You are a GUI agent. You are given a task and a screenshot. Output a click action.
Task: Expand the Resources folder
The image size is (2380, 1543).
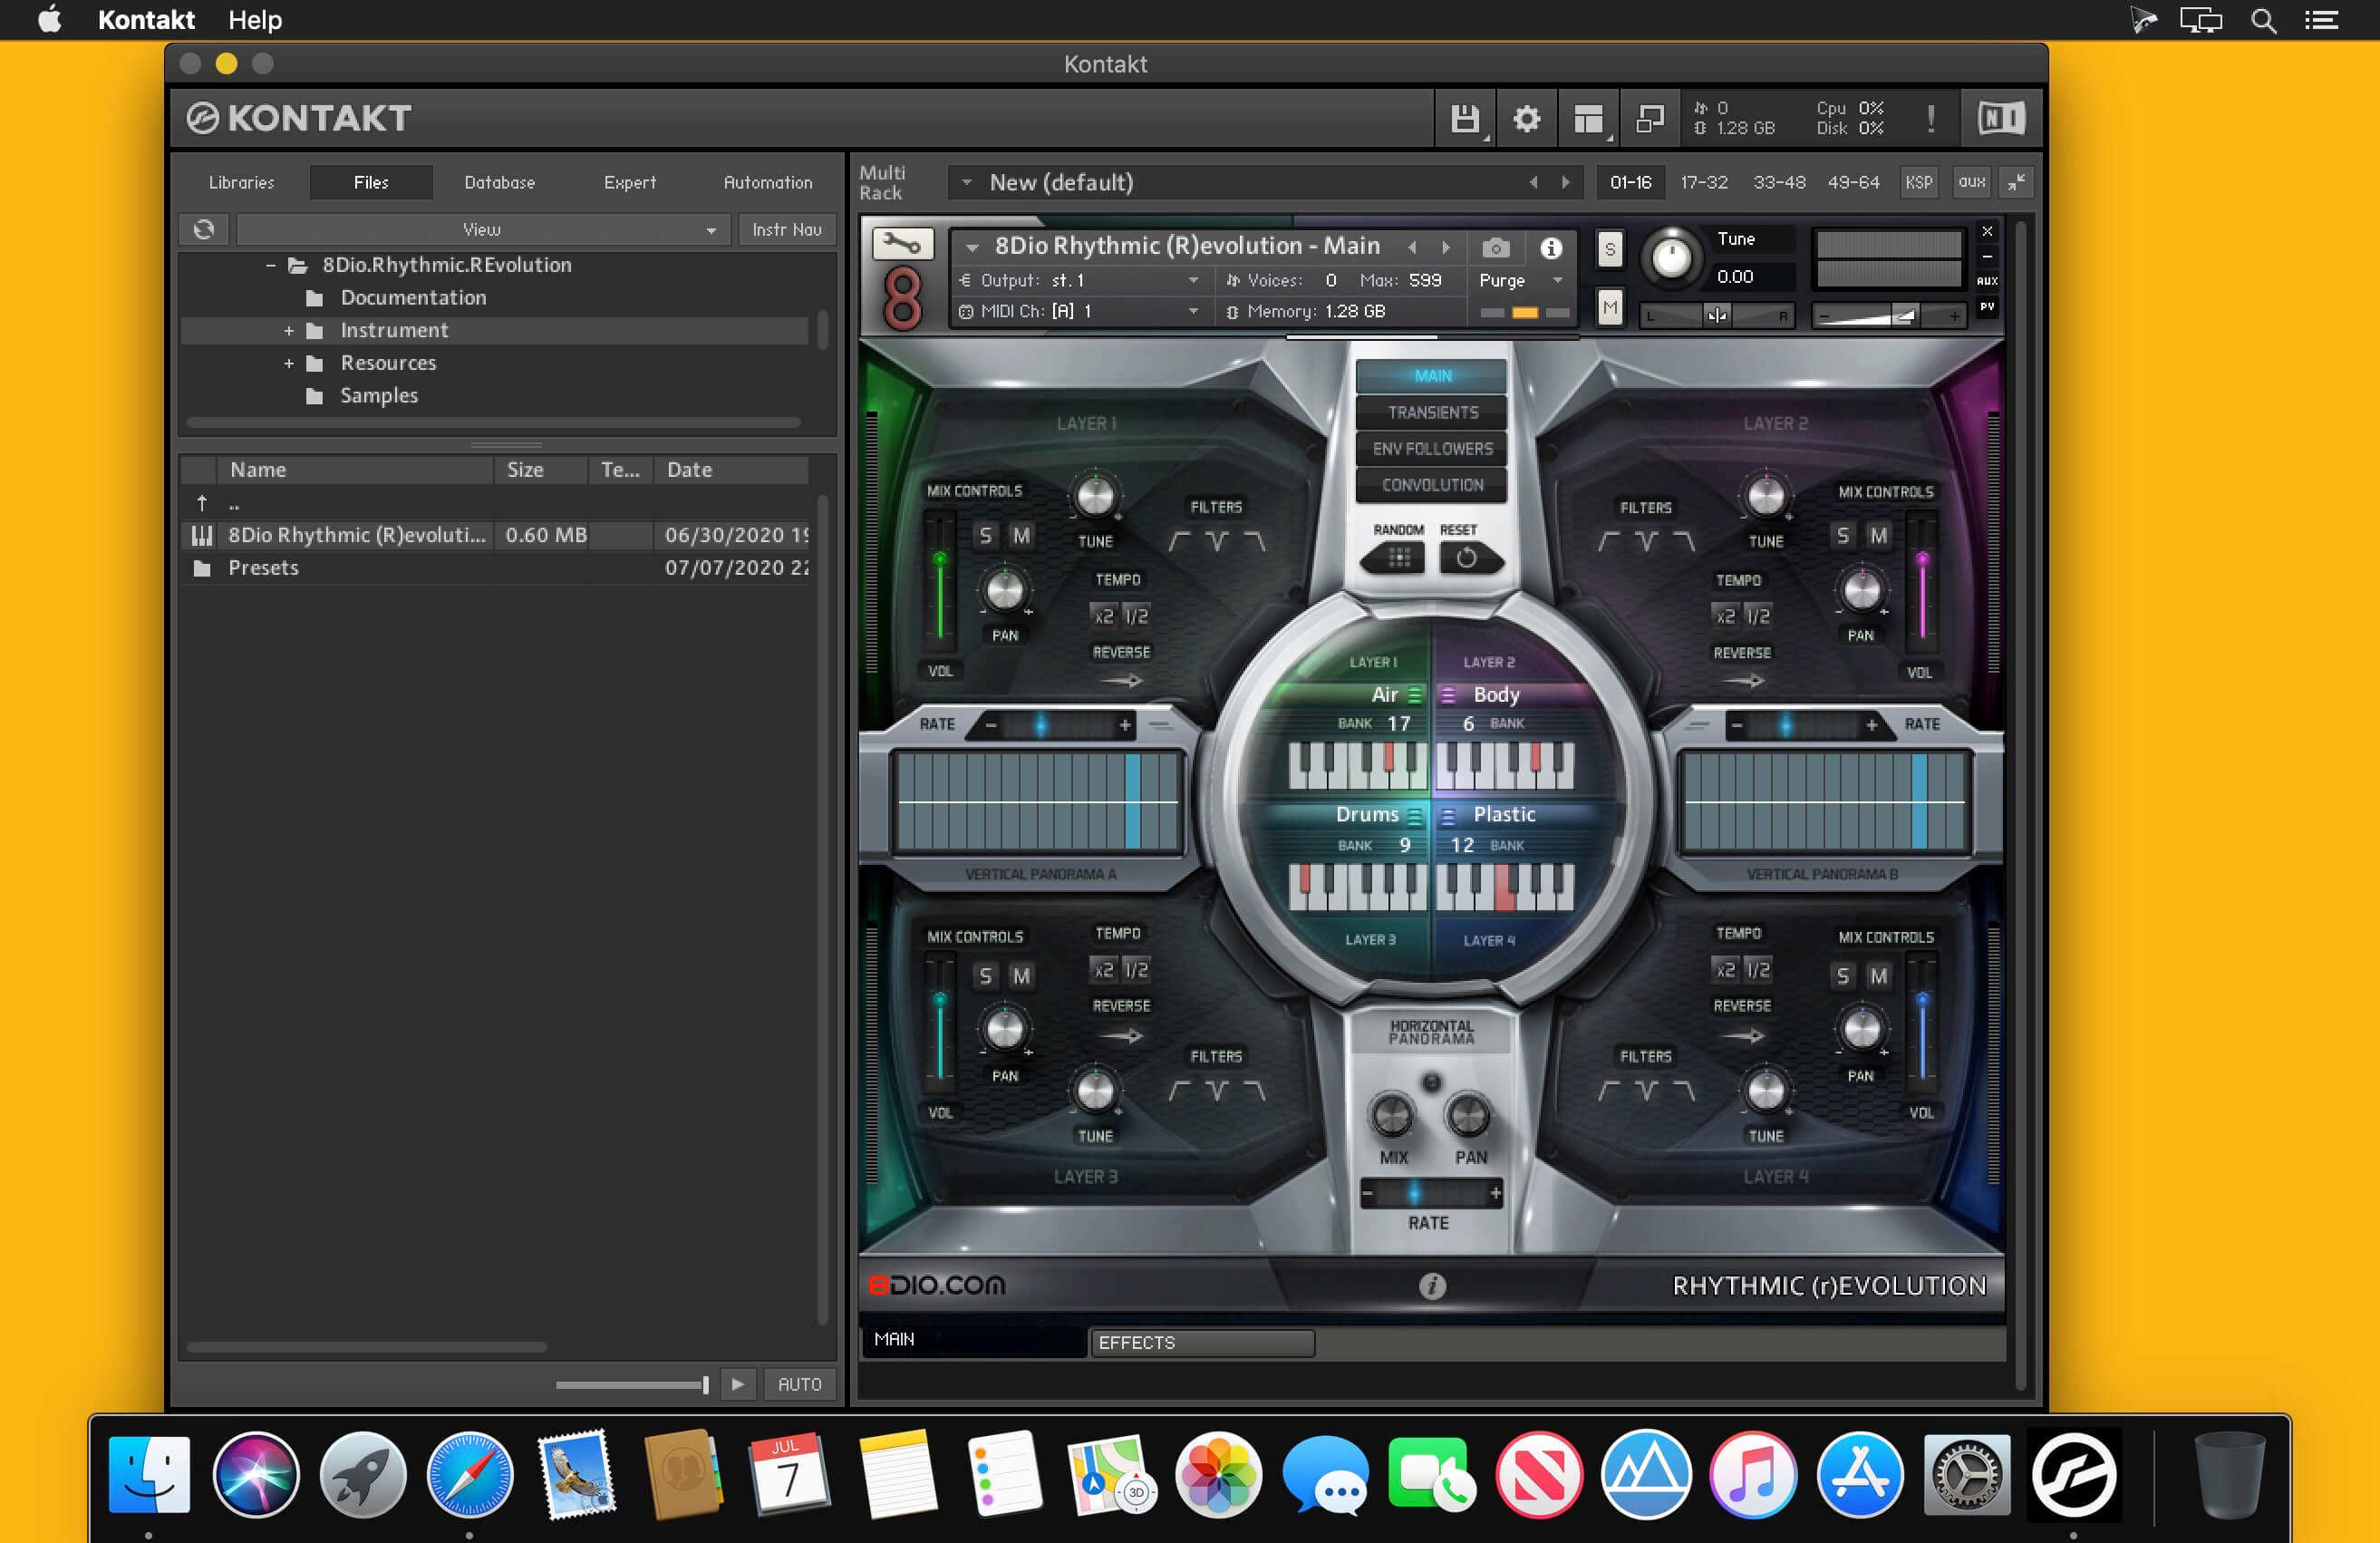288,363
